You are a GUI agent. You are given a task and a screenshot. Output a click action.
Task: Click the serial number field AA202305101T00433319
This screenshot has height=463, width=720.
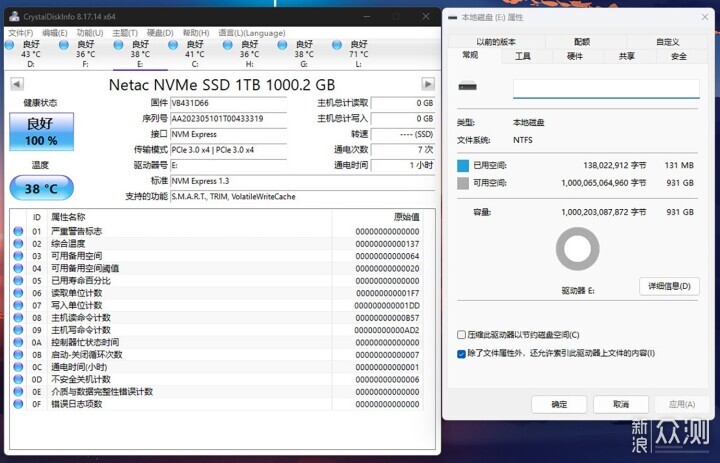(228, 119)
